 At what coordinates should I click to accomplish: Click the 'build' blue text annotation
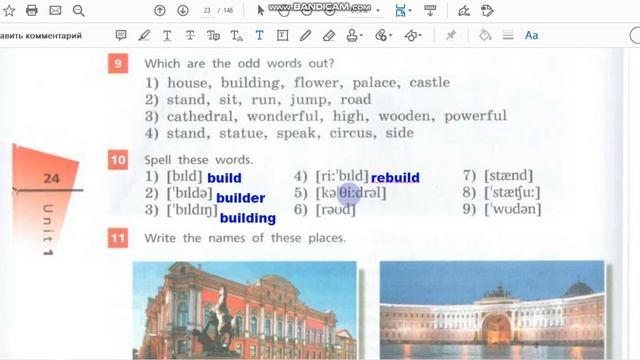tap(224, 178)
